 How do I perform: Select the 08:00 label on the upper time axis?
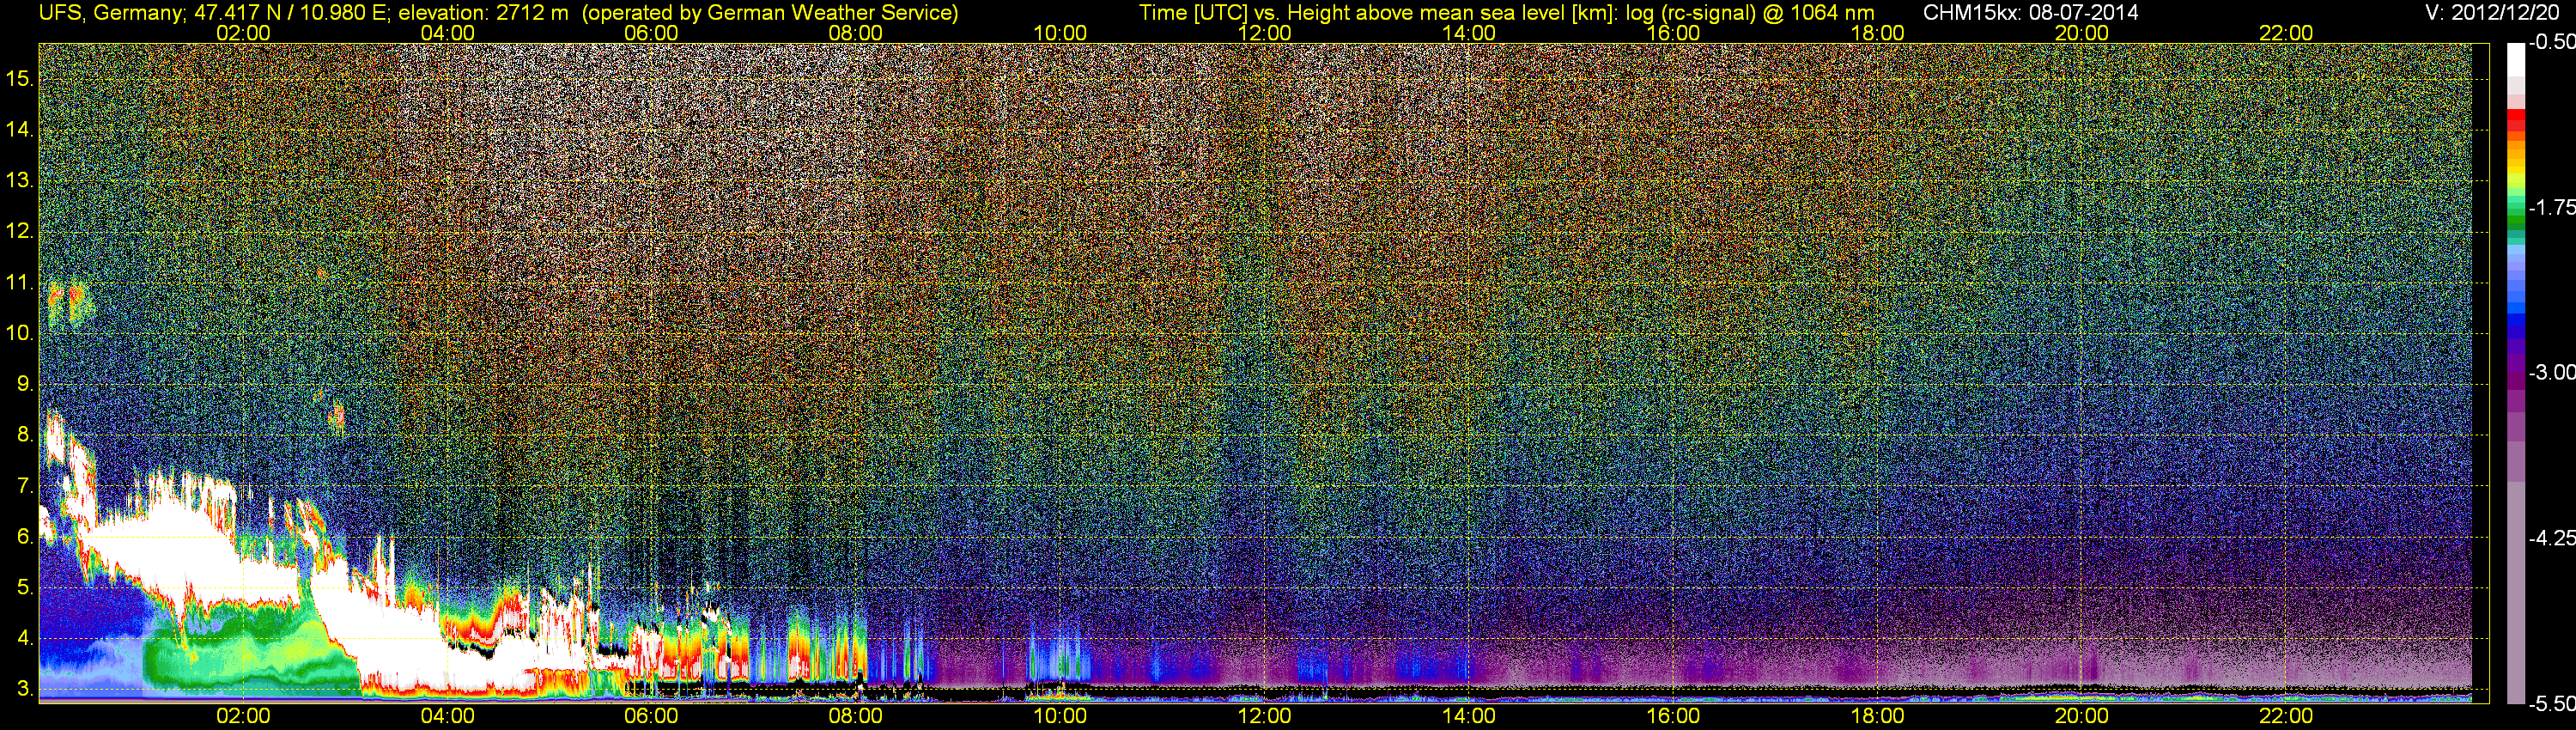pos(855,33)
